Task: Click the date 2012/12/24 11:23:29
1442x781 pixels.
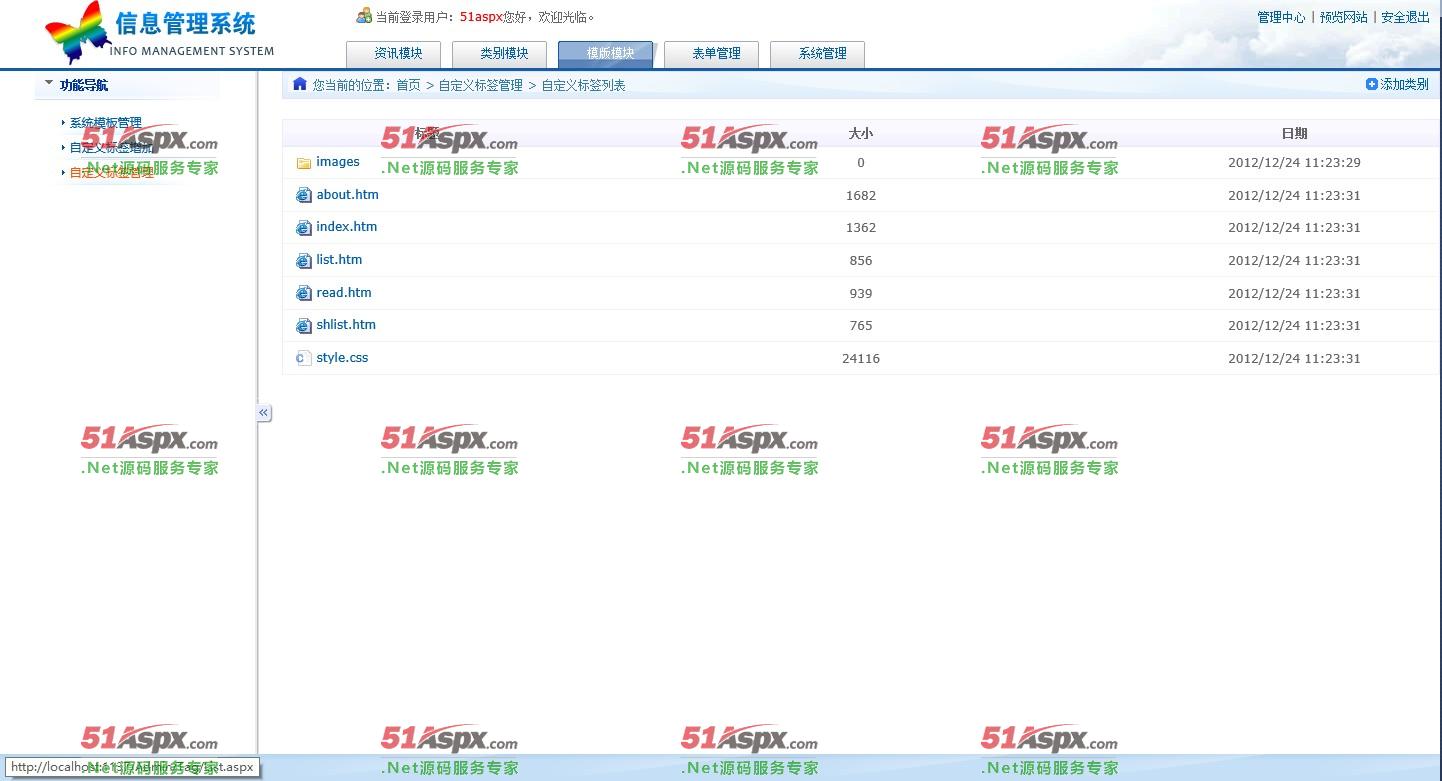Action: click(x=1294, y=162)
